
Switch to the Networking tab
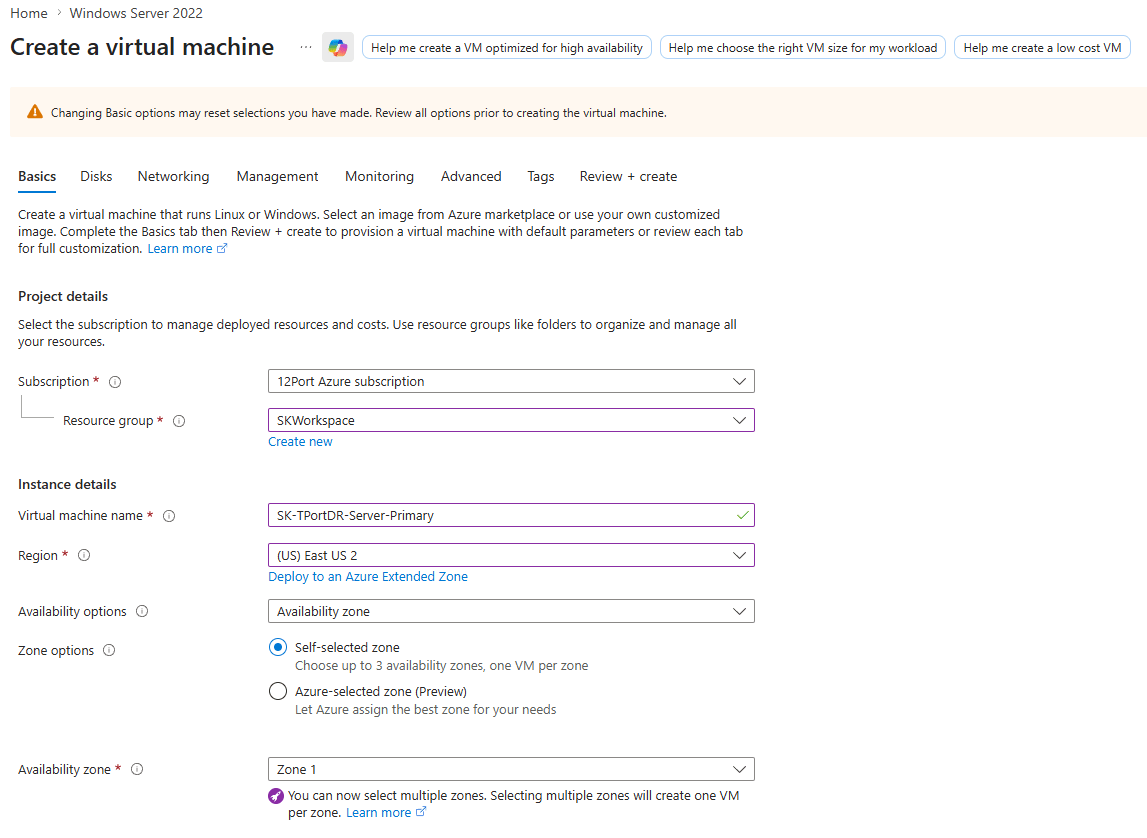(173, 177)
